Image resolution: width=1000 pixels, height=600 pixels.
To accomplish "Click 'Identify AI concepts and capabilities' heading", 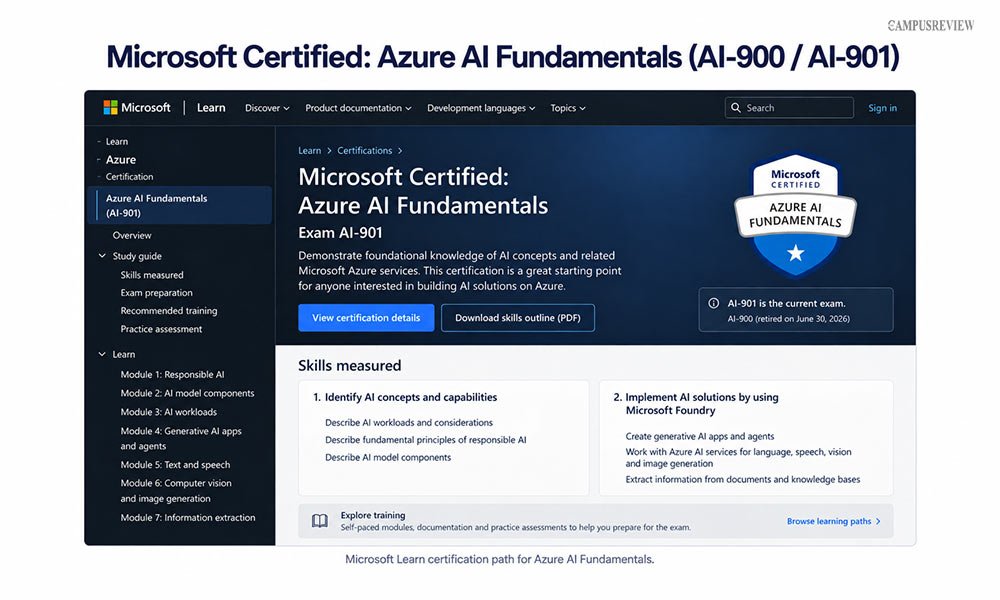I will (x=411, y=397).
